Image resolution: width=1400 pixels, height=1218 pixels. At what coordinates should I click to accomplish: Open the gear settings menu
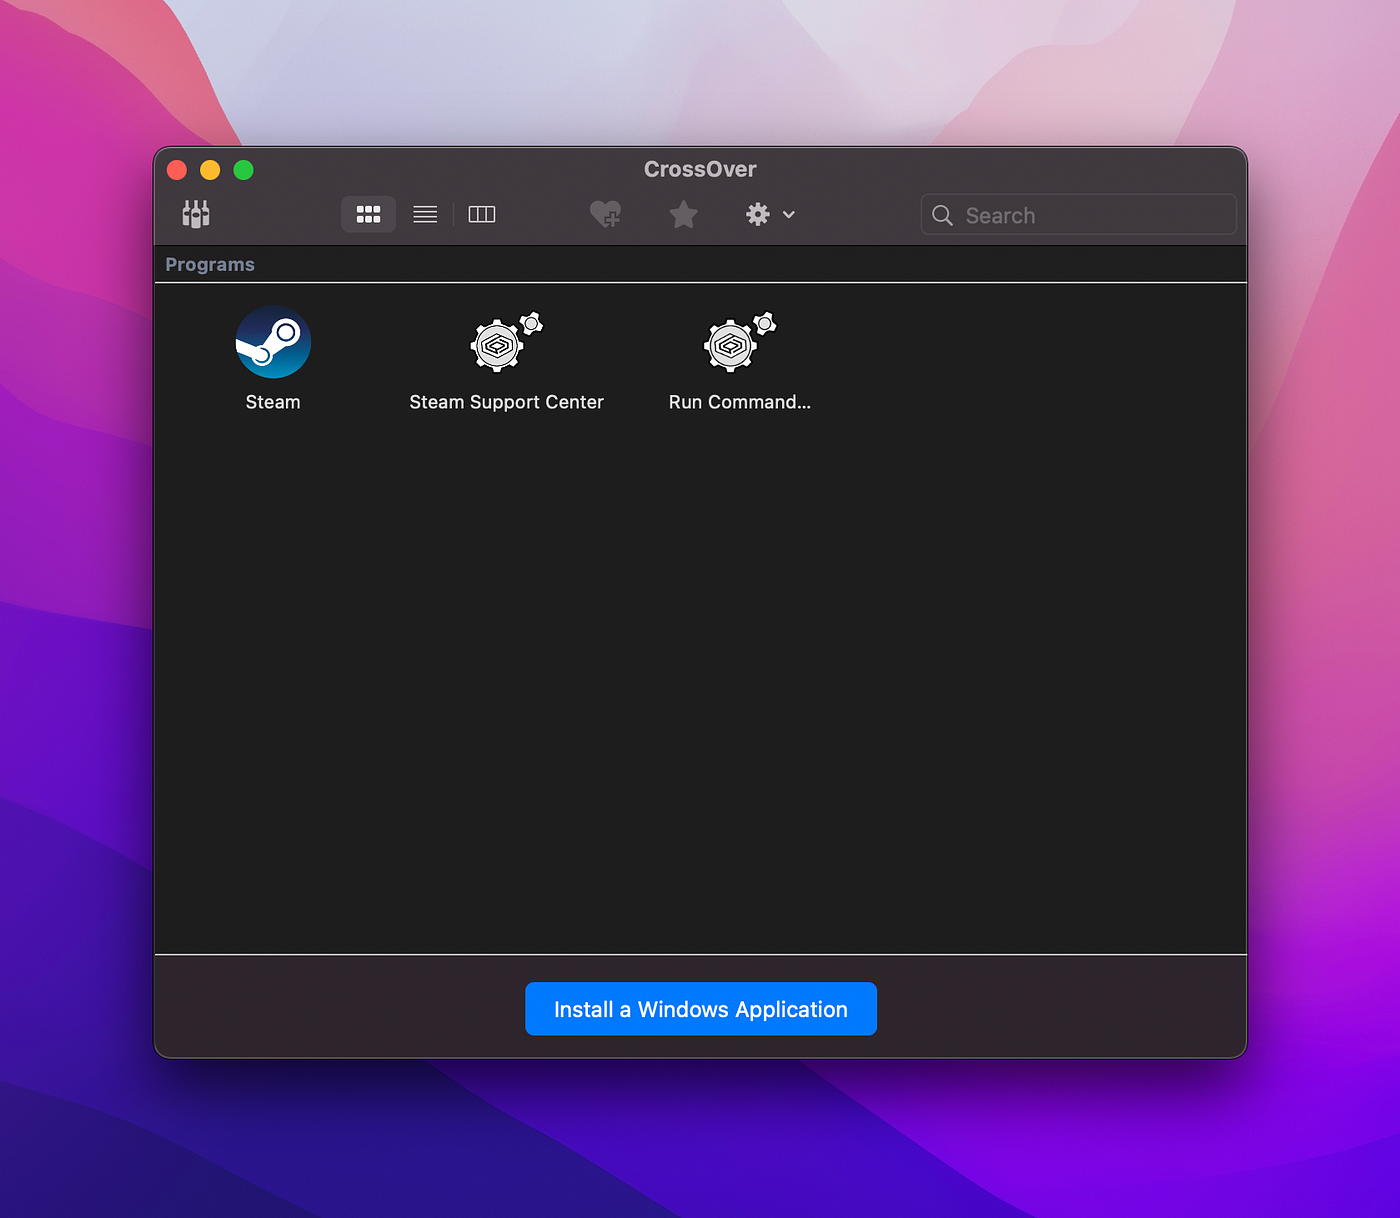point(758,214)
